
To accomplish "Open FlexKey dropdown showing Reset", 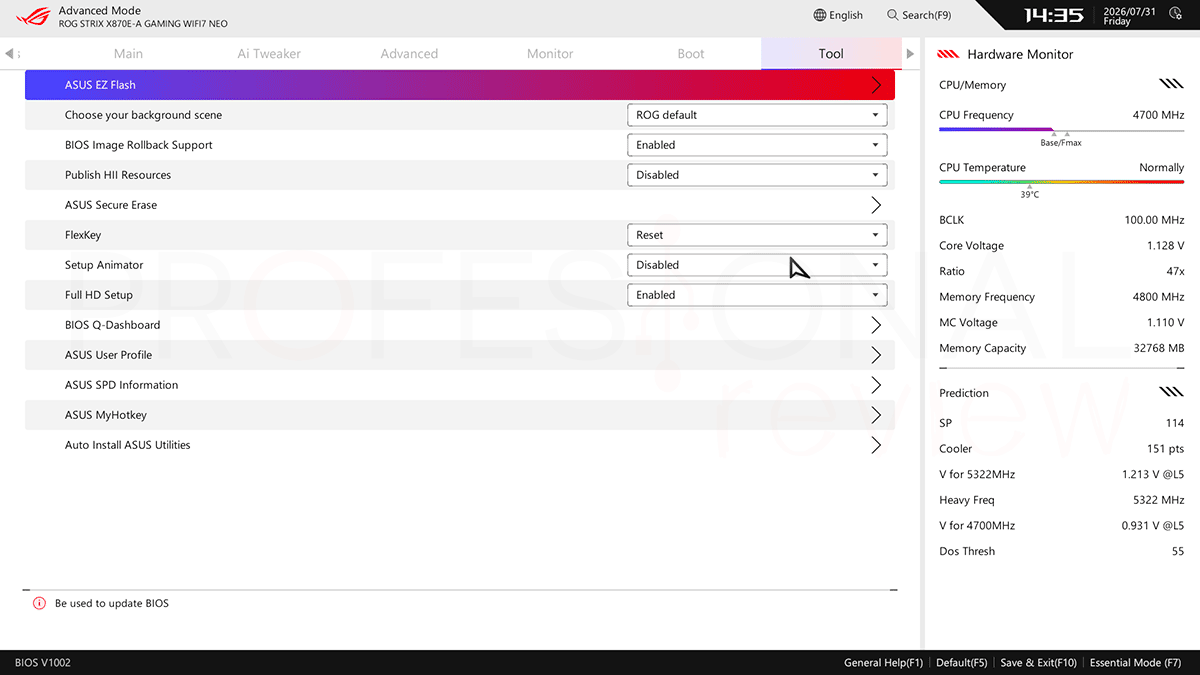I will coord(757,235).
